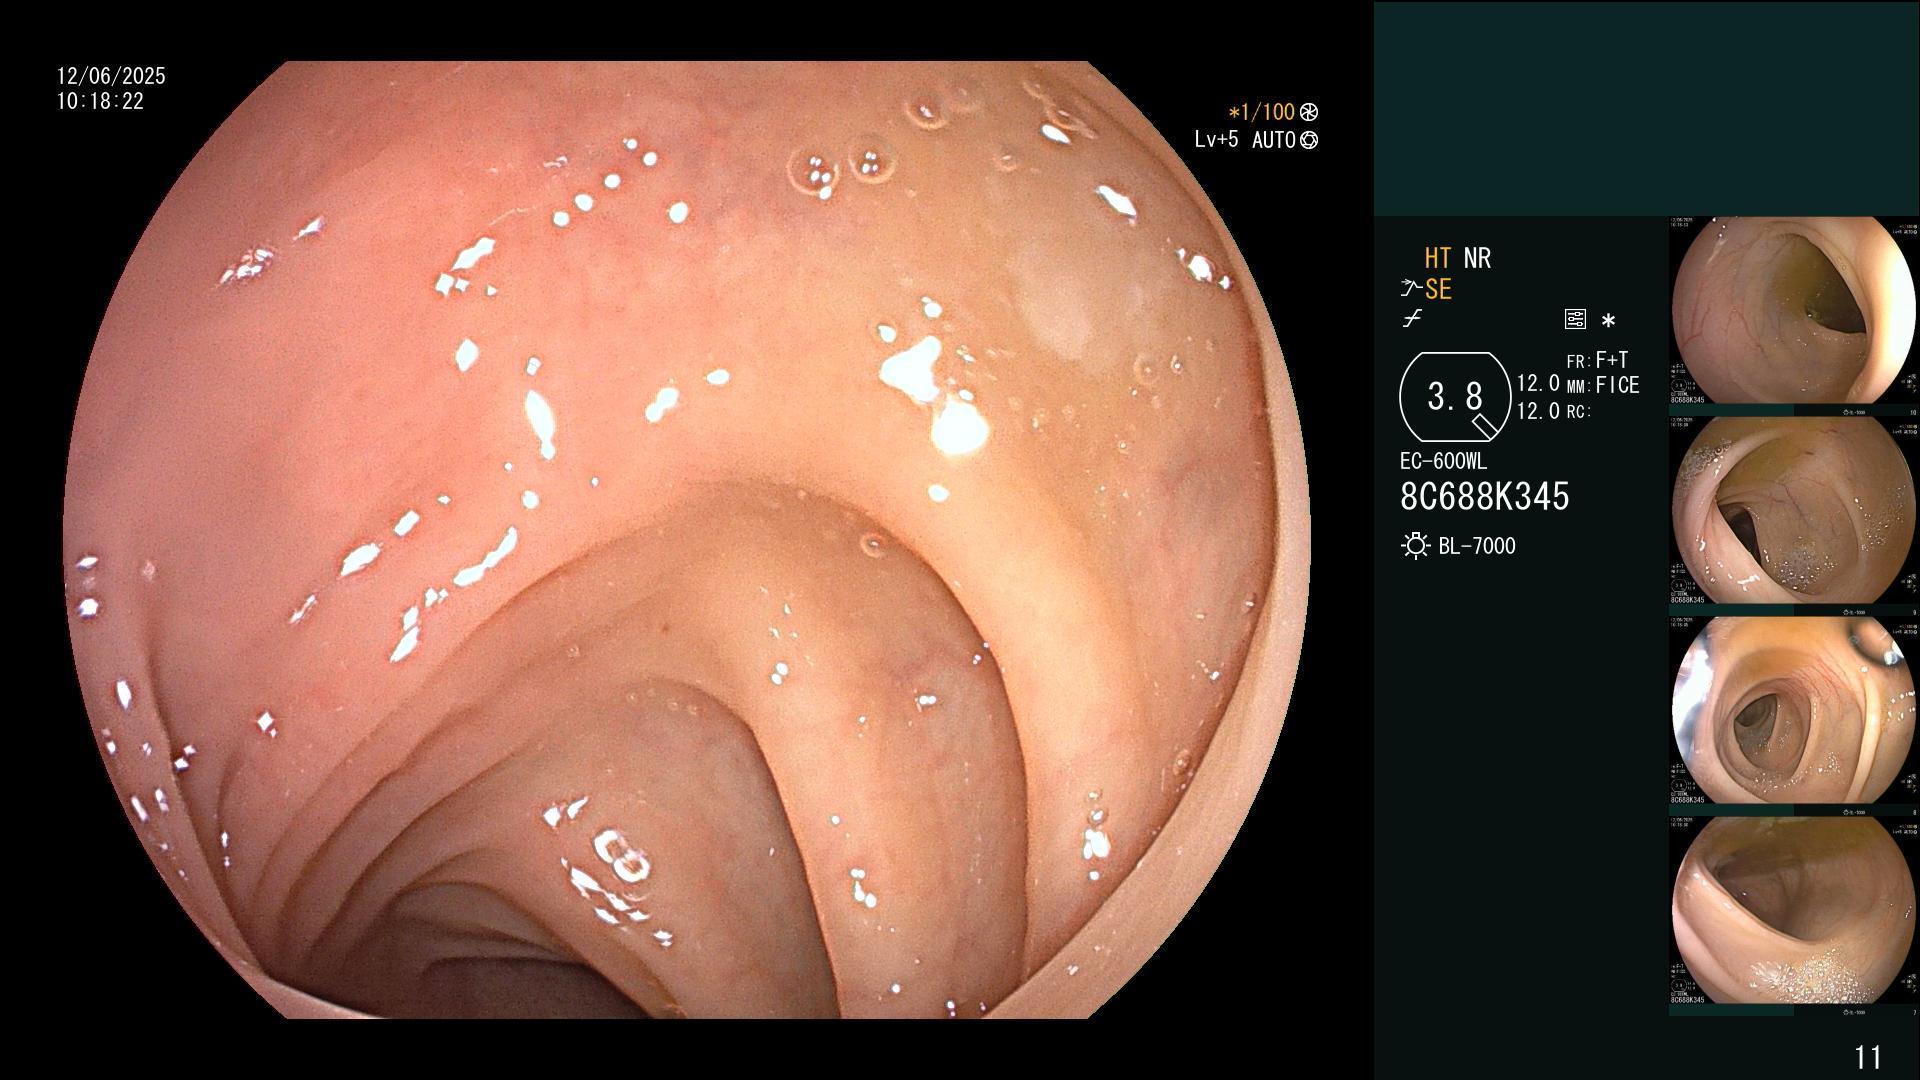Screen dimensions: 1920x1080
Task: Click the tone curve icon below SE
Action: tap(1412, 319)
